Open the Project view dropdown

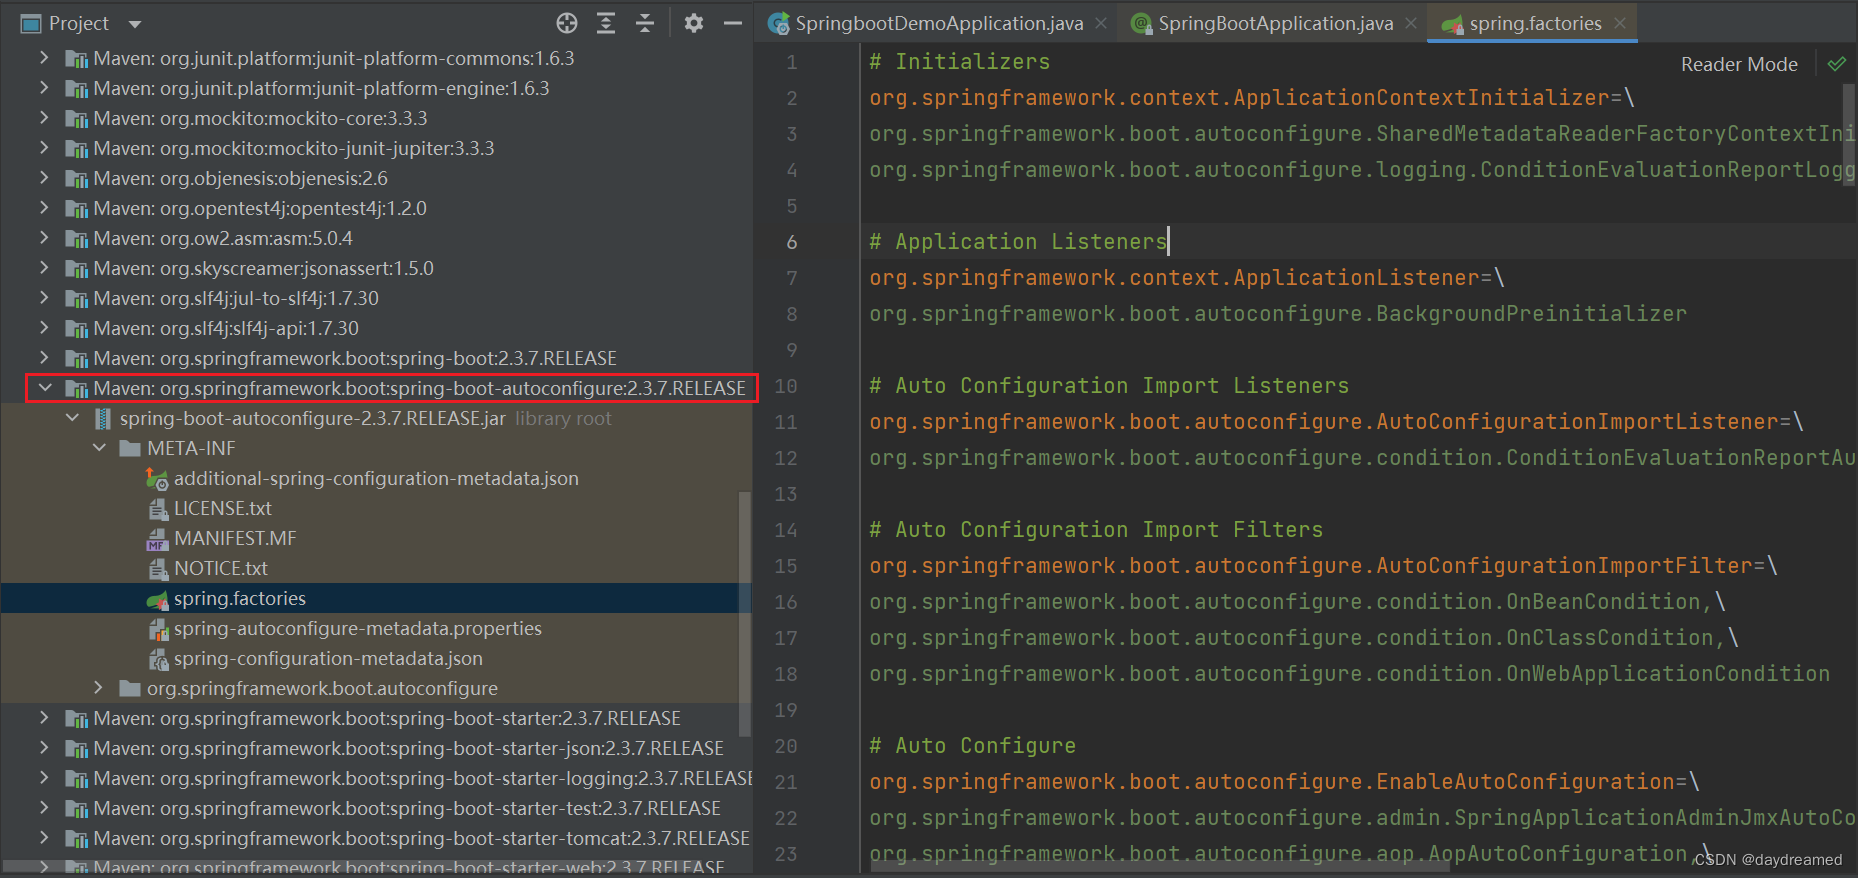135,24
